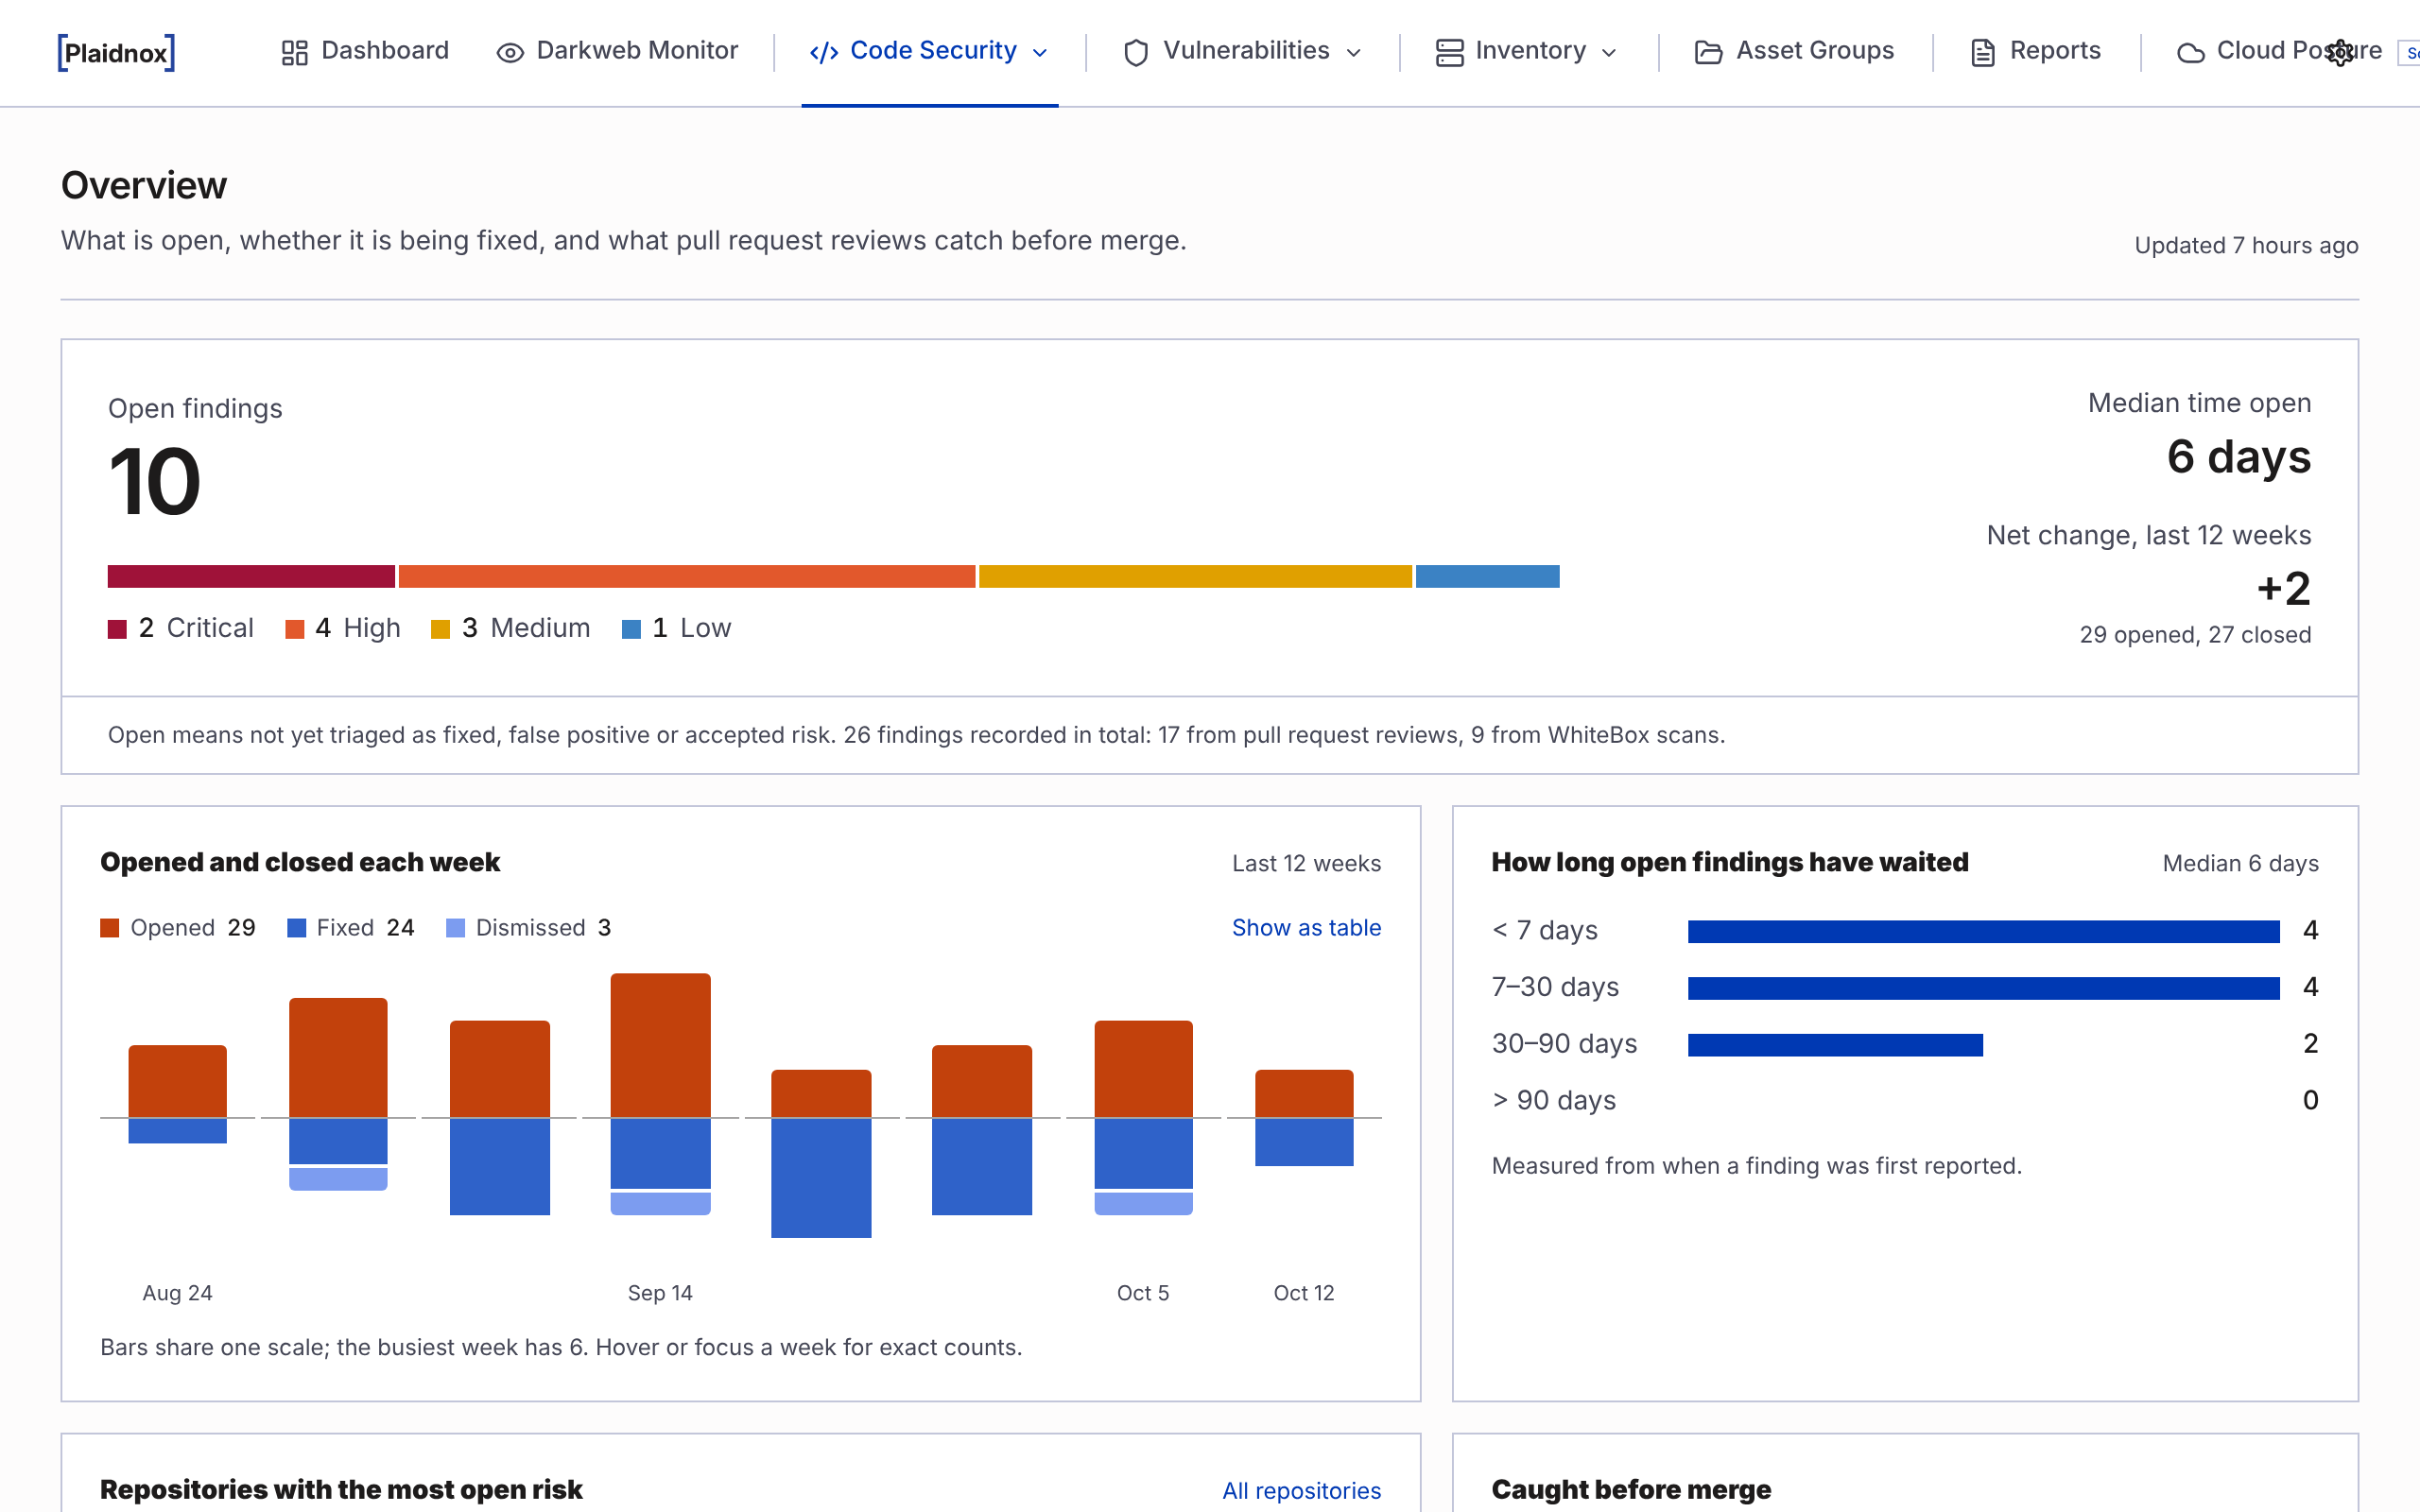Click the Inventory server icon
This screenshot has width=2420, height=1512.
pos(1449,52)
